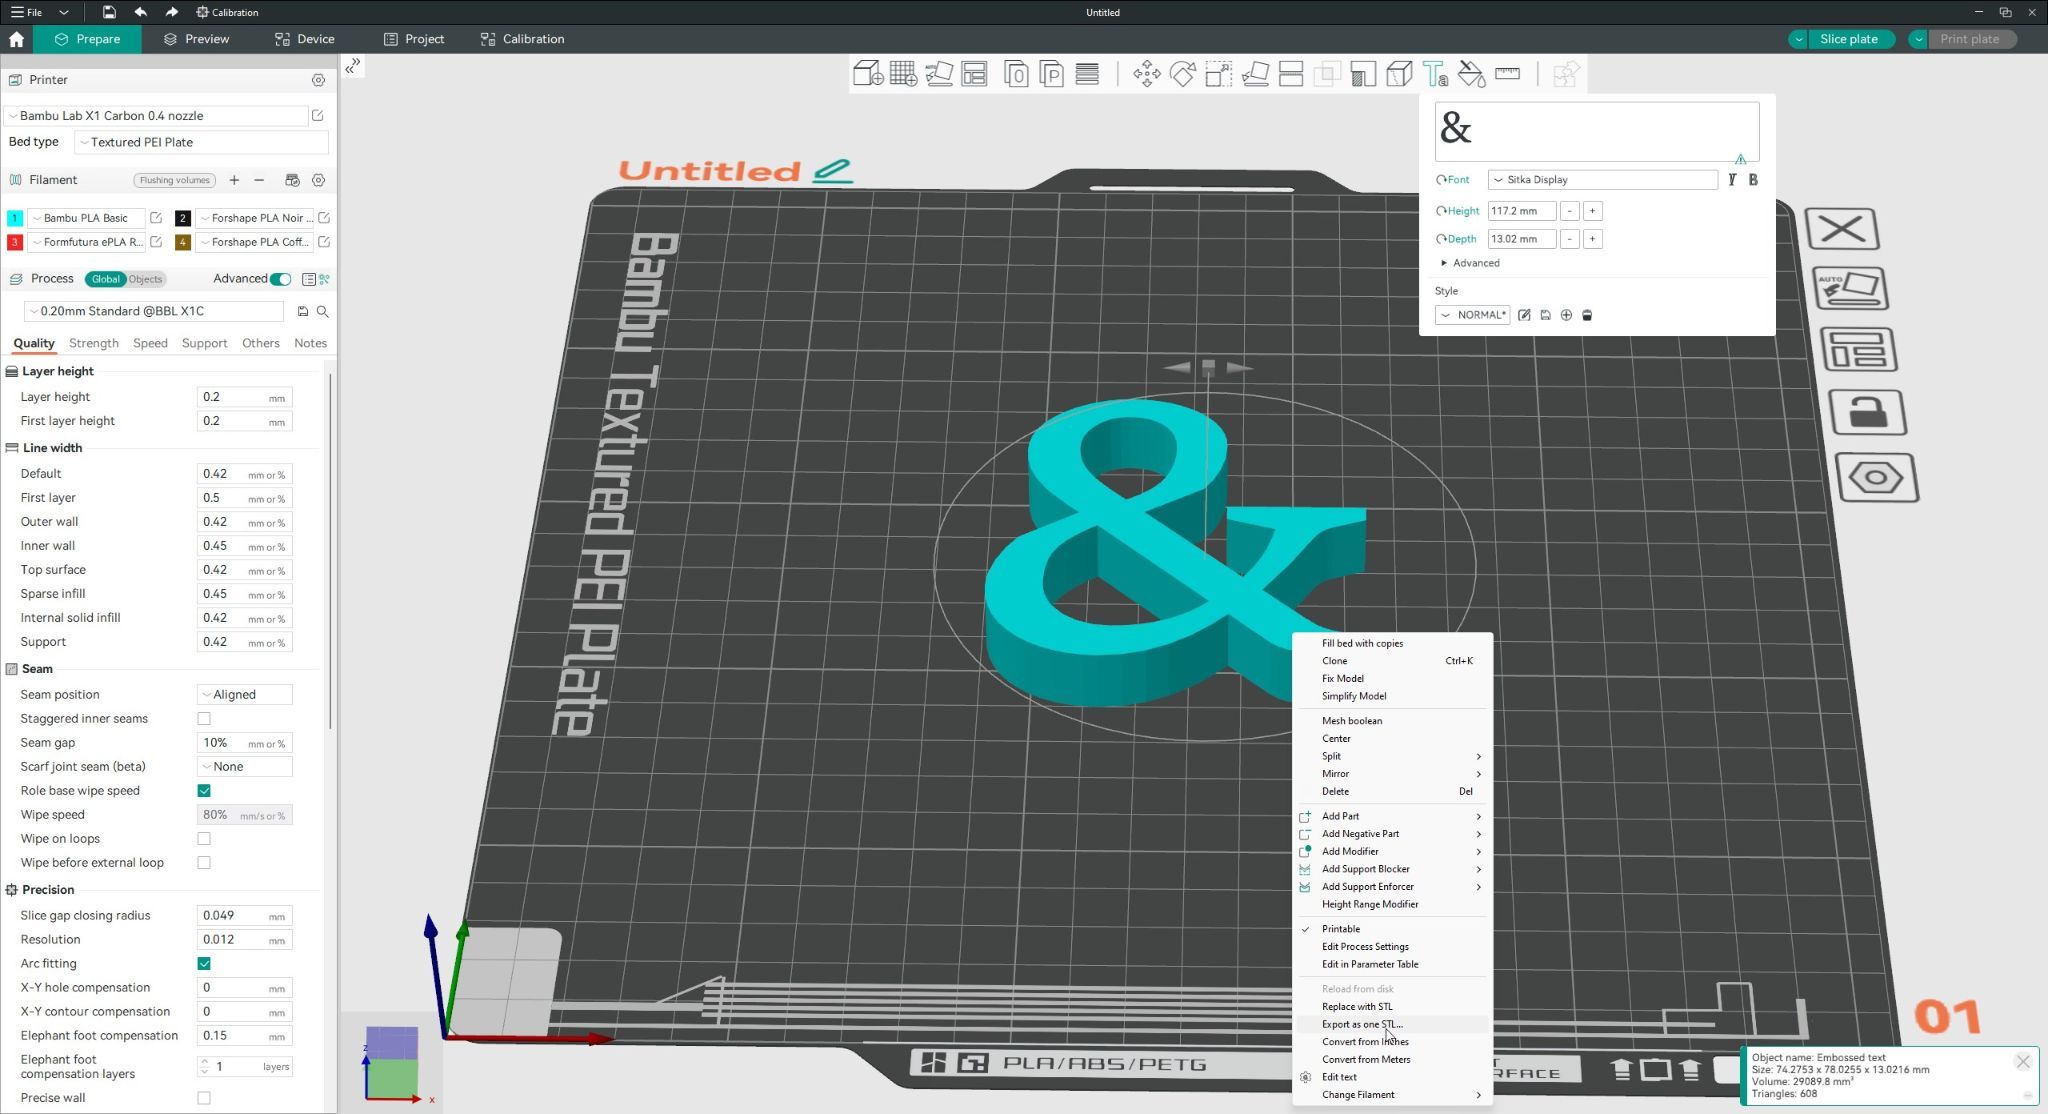The image size is (2048, 1114).
Task: Open the Measure ruler tool
Action: [x=1507, y=74]
